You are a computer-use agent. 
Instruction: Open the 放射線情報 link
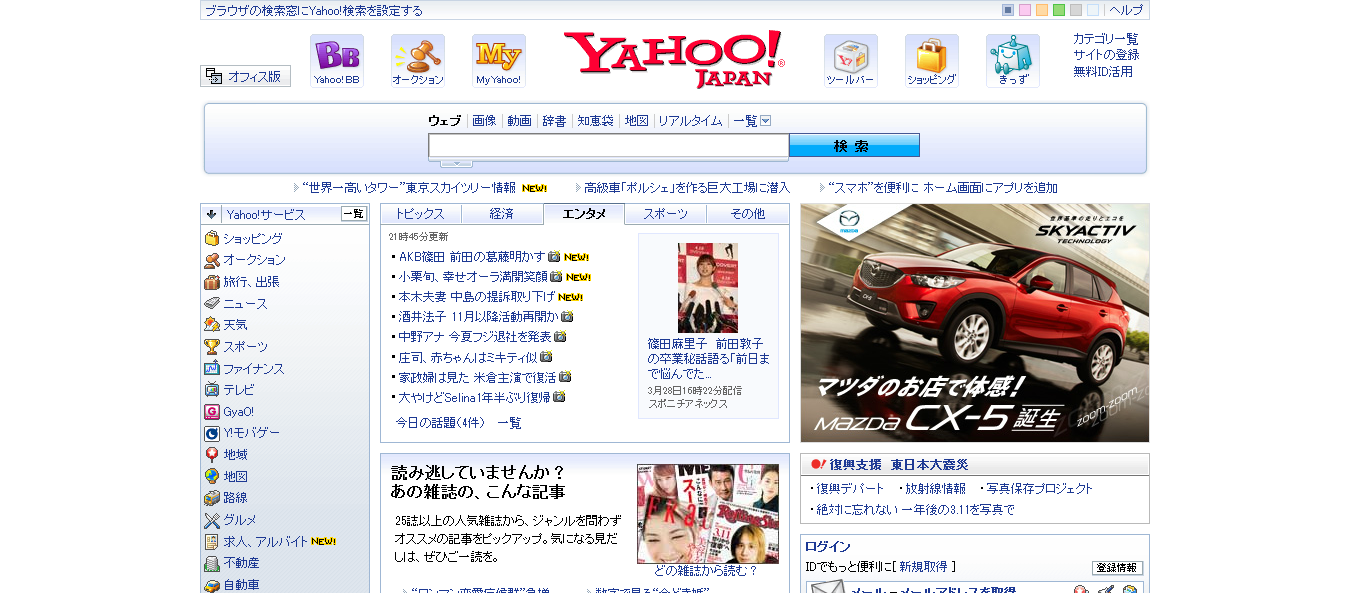coord(936,489)
